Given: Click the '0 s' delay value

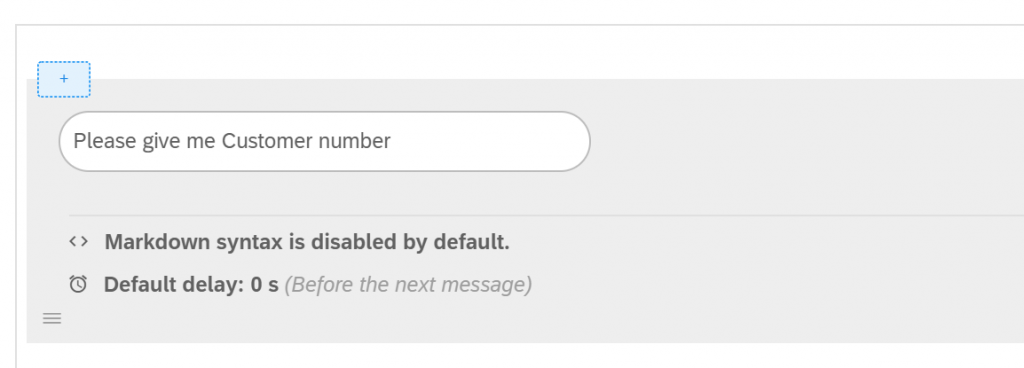Looking at the screenshot, I should coord(264,285).
